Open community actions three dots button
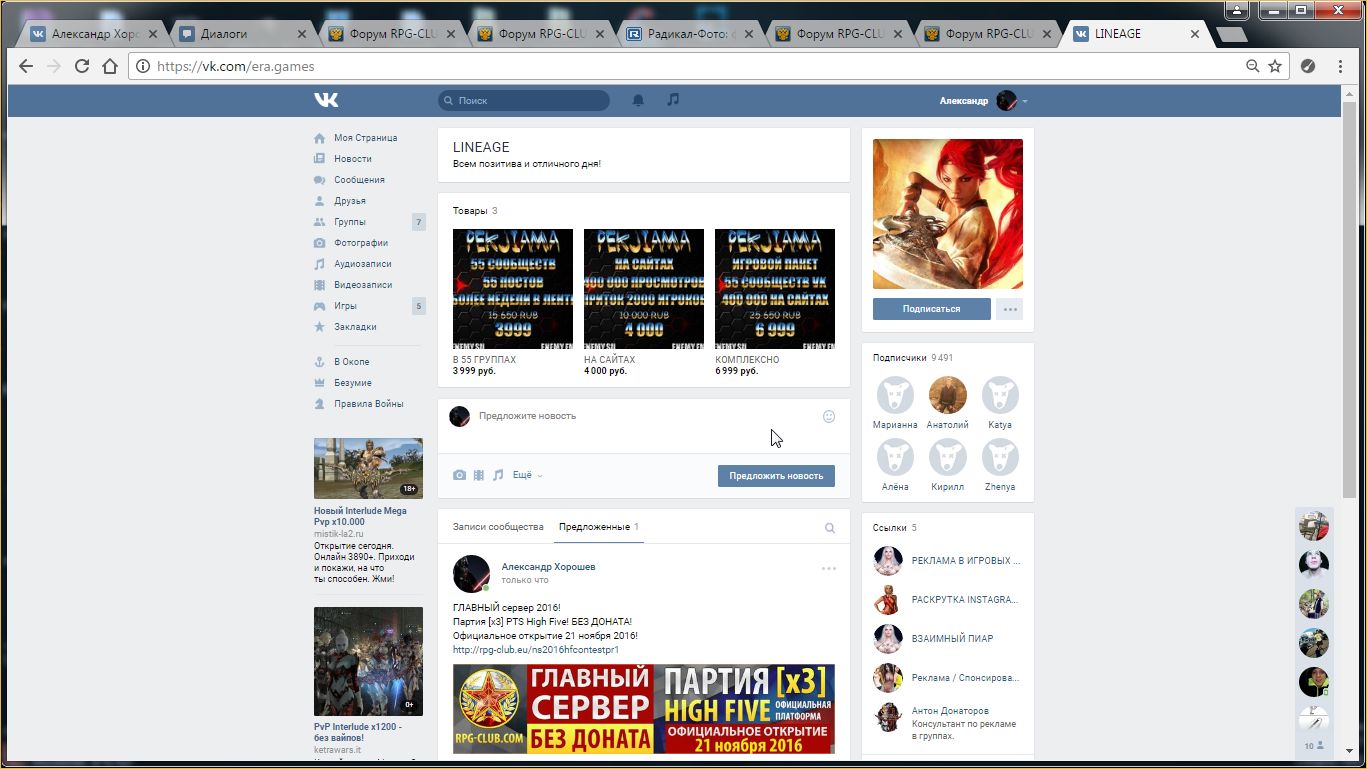 tap(1010, 309)
